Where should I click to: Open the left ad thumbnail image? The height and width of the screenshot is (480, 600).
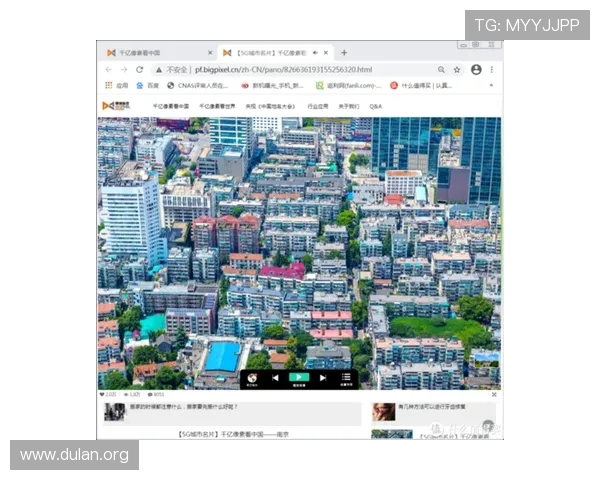coord(114,412)
